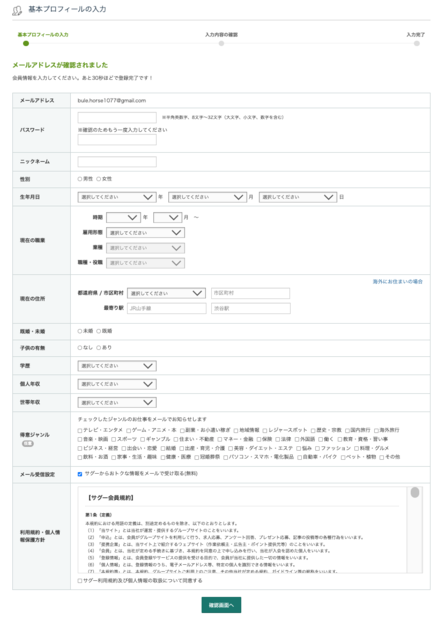Select the 既婚 radio button
The image size is (445, 628).
99,331
